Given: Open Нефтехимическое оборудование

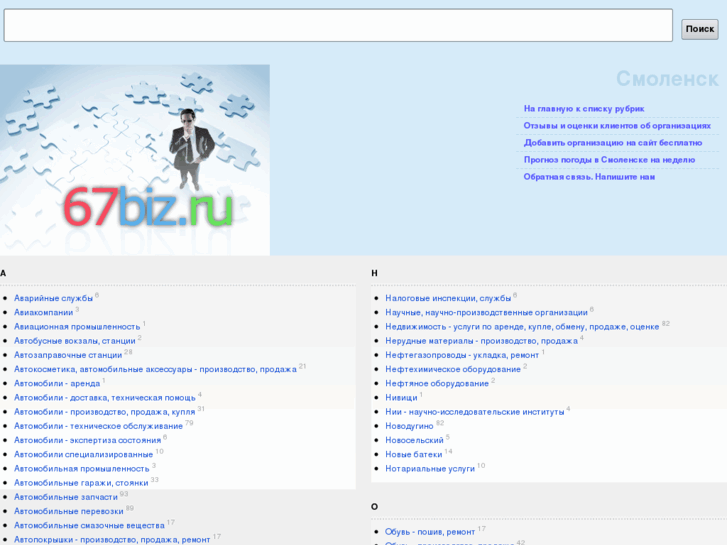Looking at the screenshot, I should tap(453, 369).
